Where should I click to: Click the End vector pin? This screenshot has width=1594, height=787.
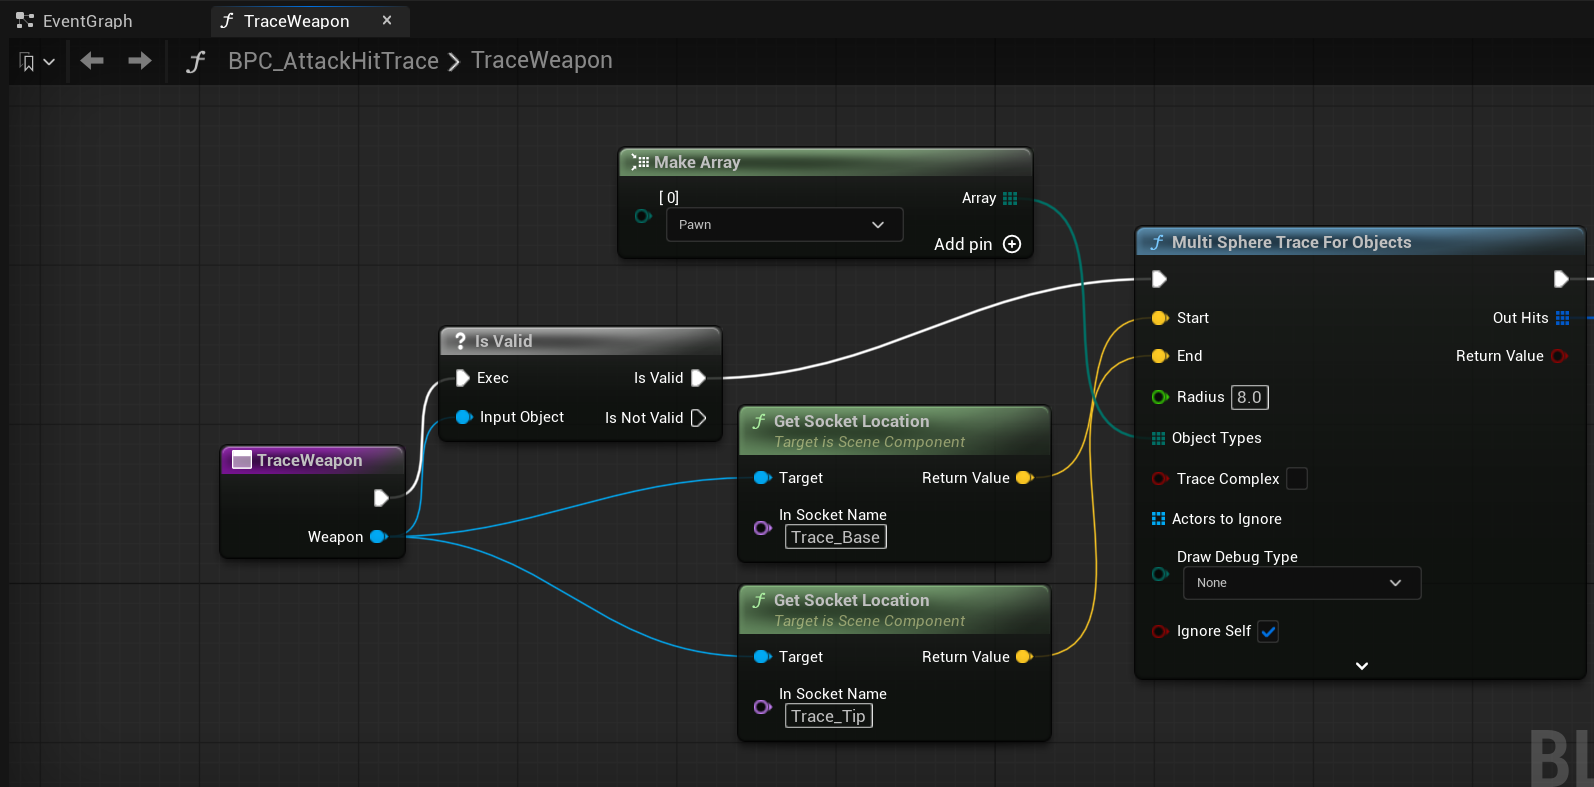[1160, 356]
